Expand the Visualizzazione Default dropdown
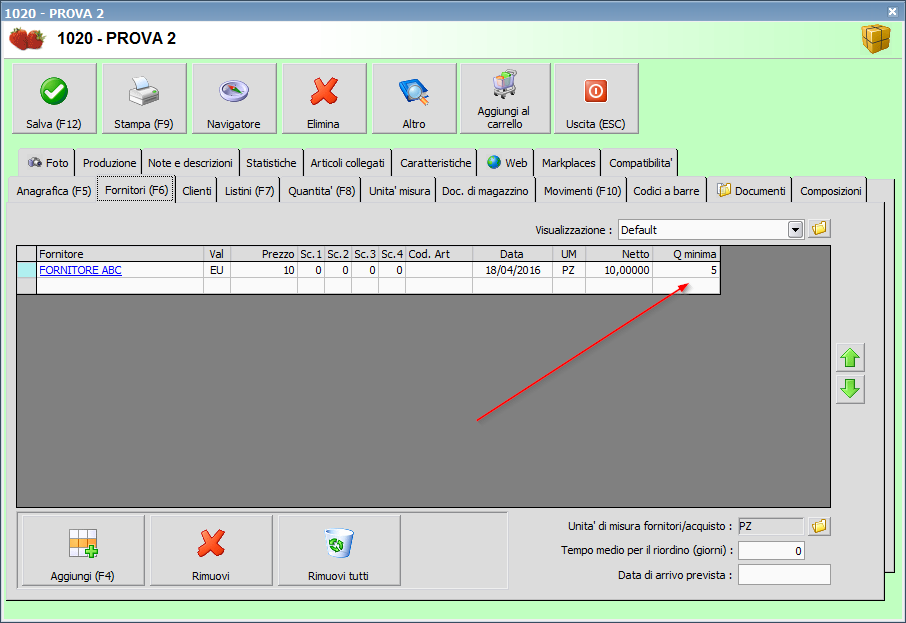 (x=795, y=229)
